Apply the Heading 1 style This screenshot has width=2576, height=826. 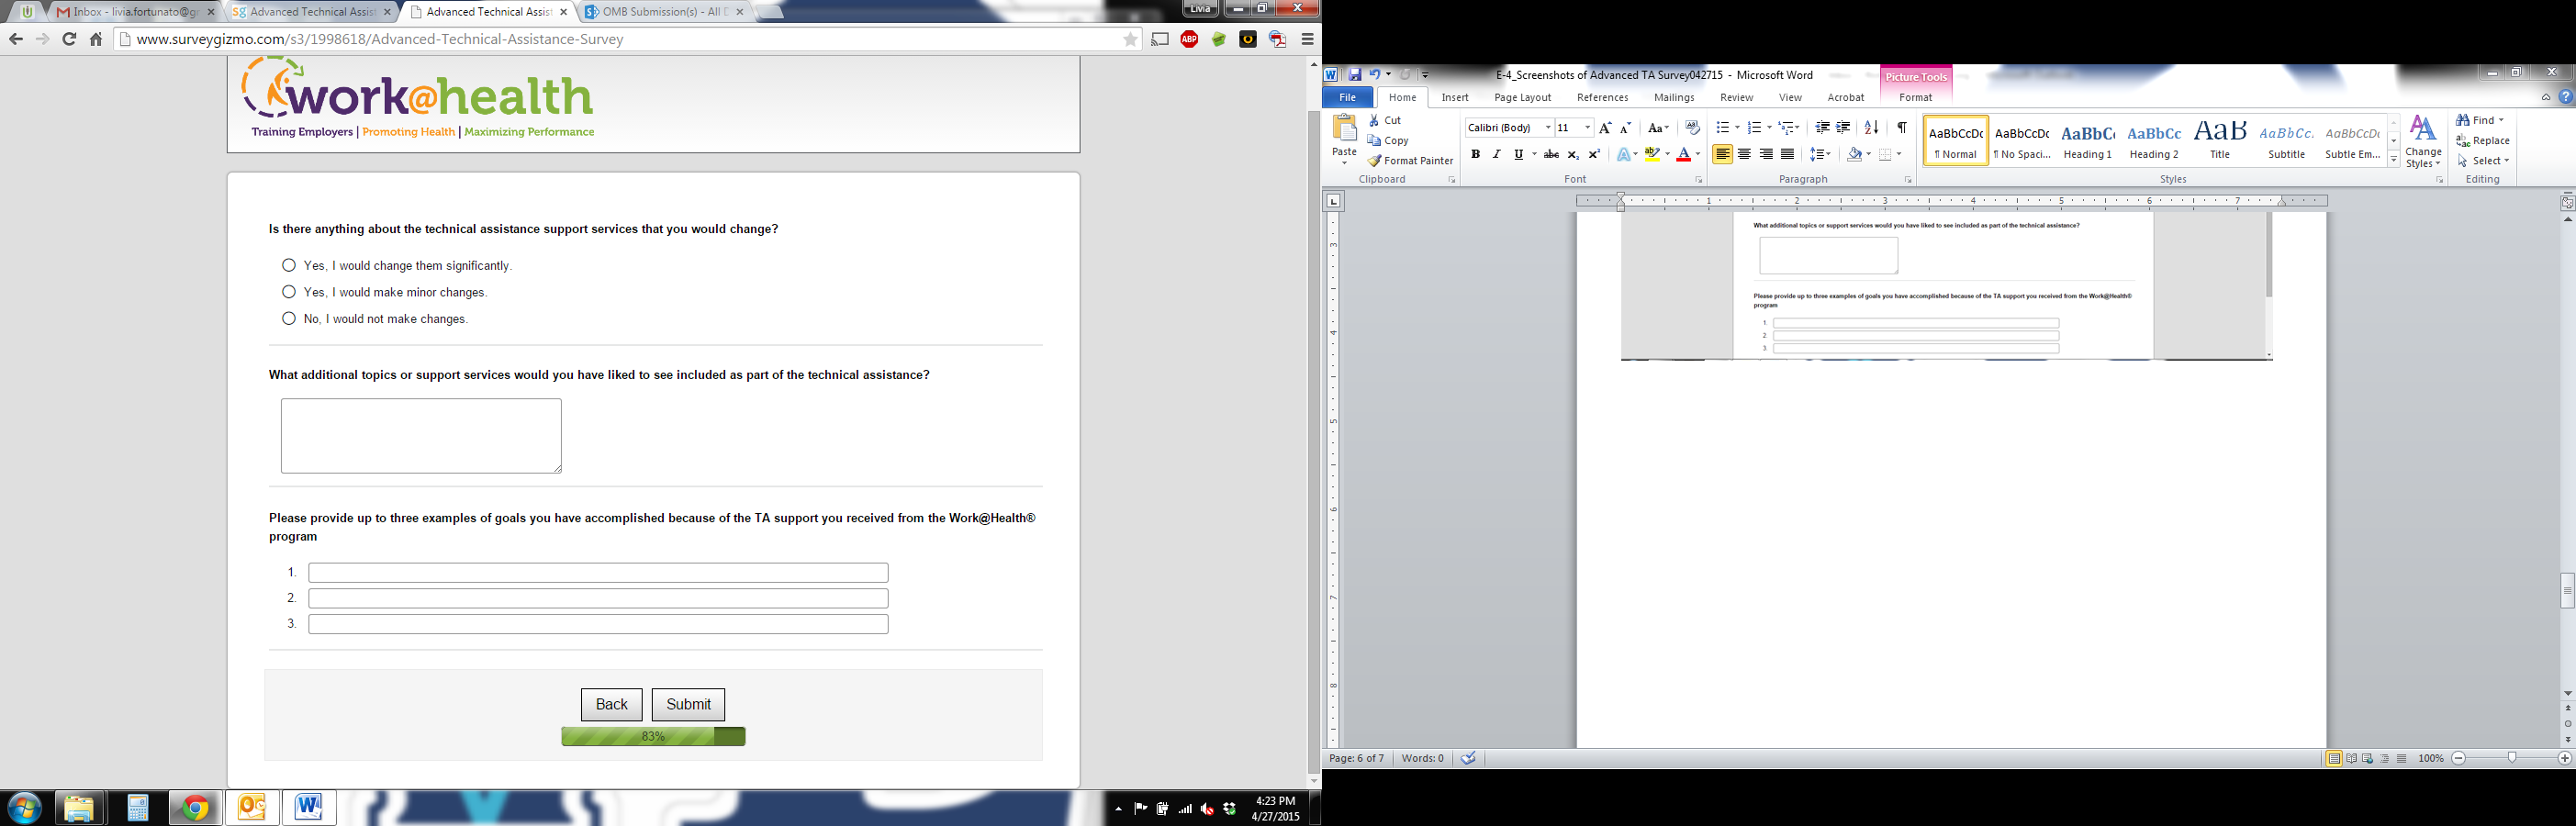click(2088, 140)
